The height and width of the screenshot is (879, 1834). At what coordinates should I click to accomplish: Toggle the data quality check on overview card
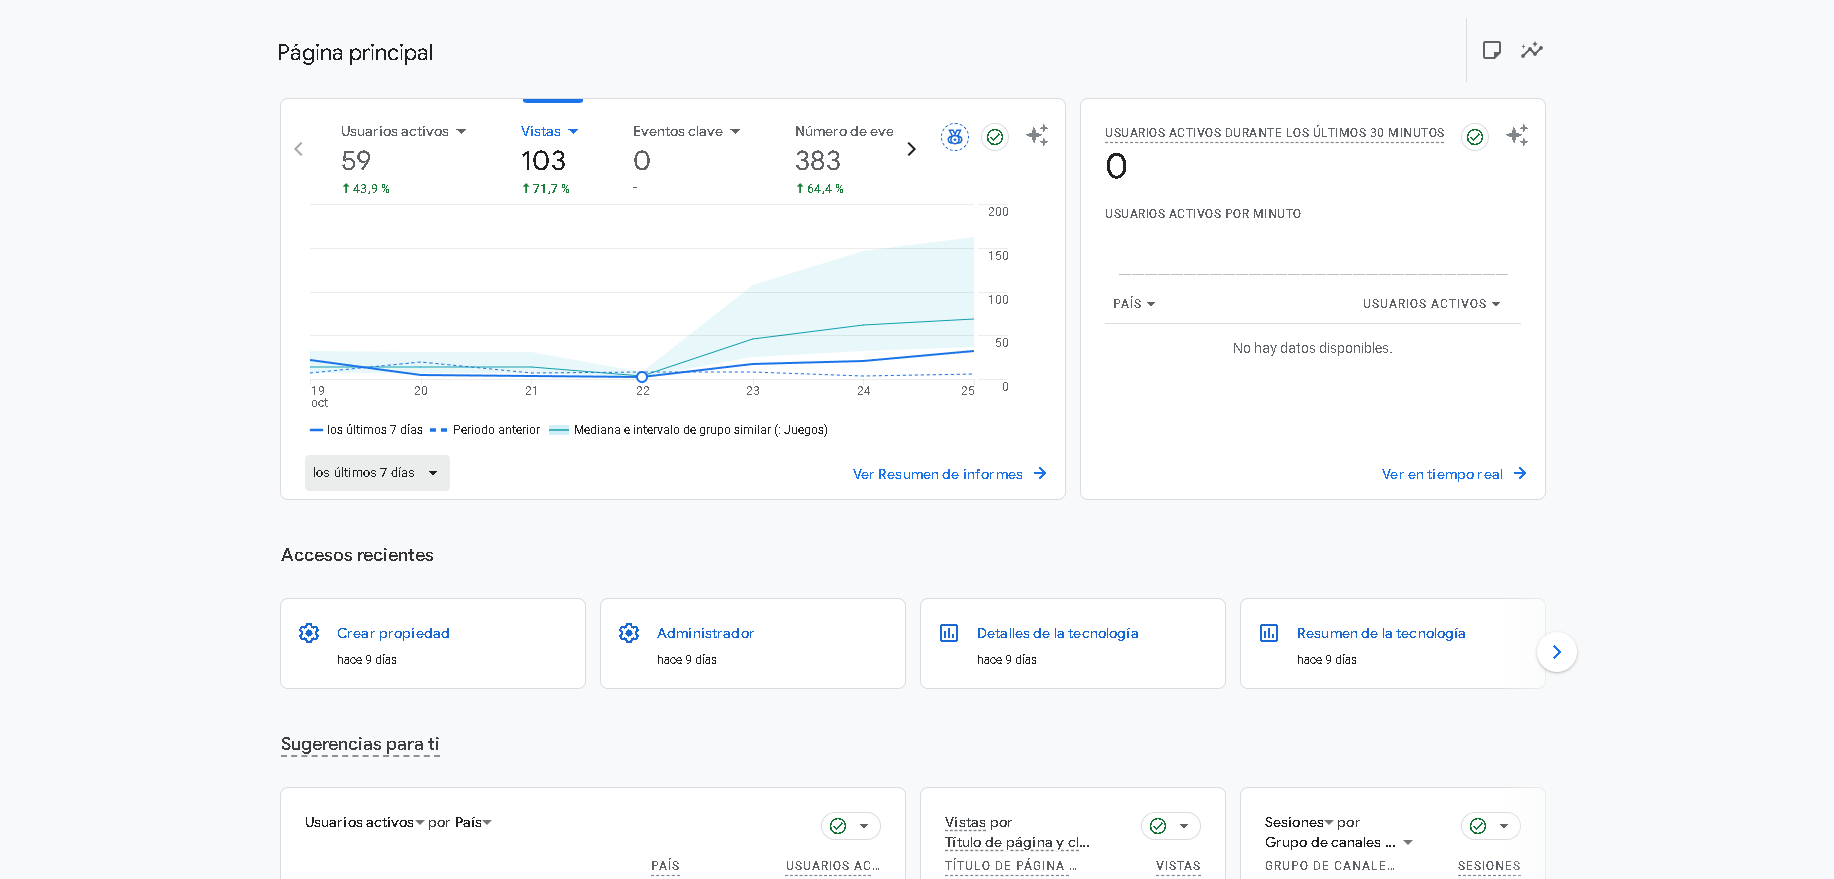click(x=995, y=137)
